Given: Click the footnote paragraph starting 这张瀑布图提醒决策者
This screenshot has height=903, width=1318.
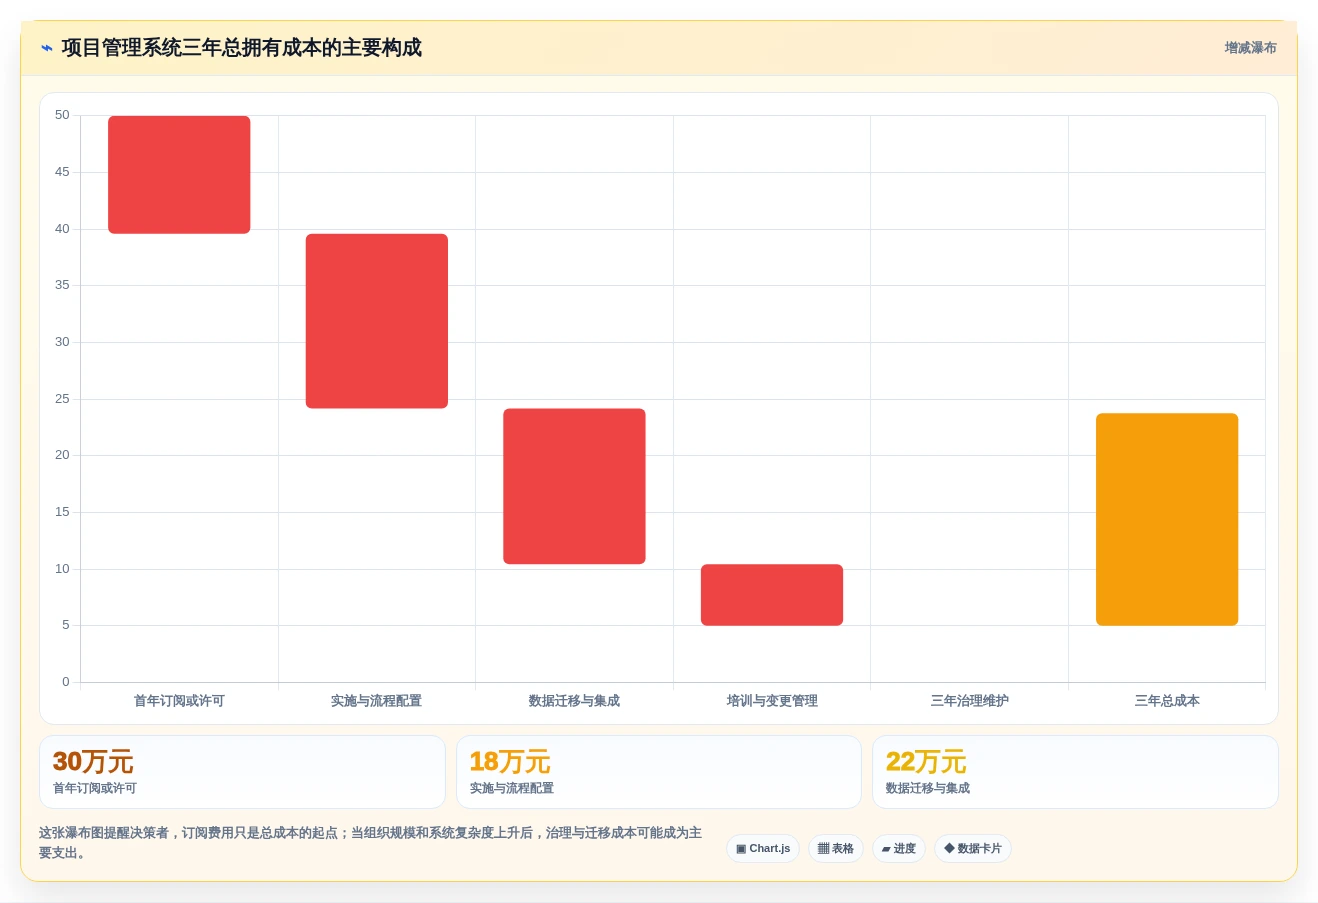Looking at the screenshot, I should coord(371,843).
